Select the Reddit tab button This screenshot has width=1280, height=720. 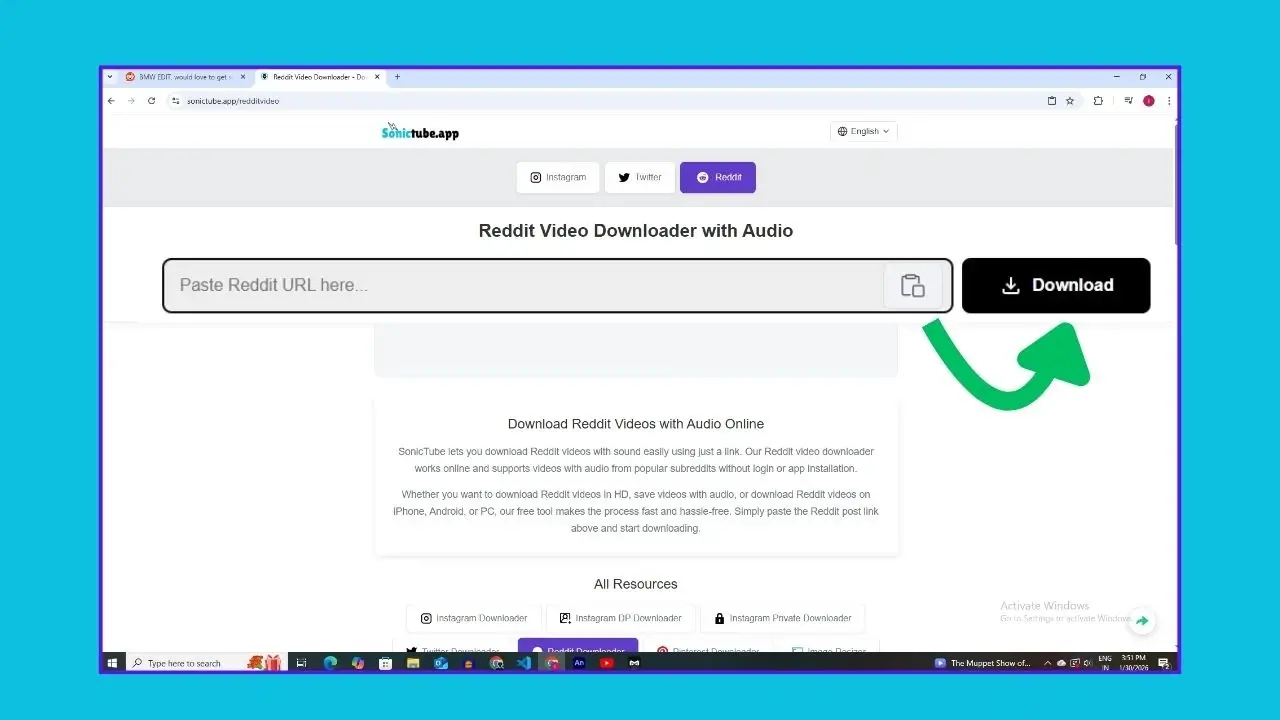tap(718, 177)
